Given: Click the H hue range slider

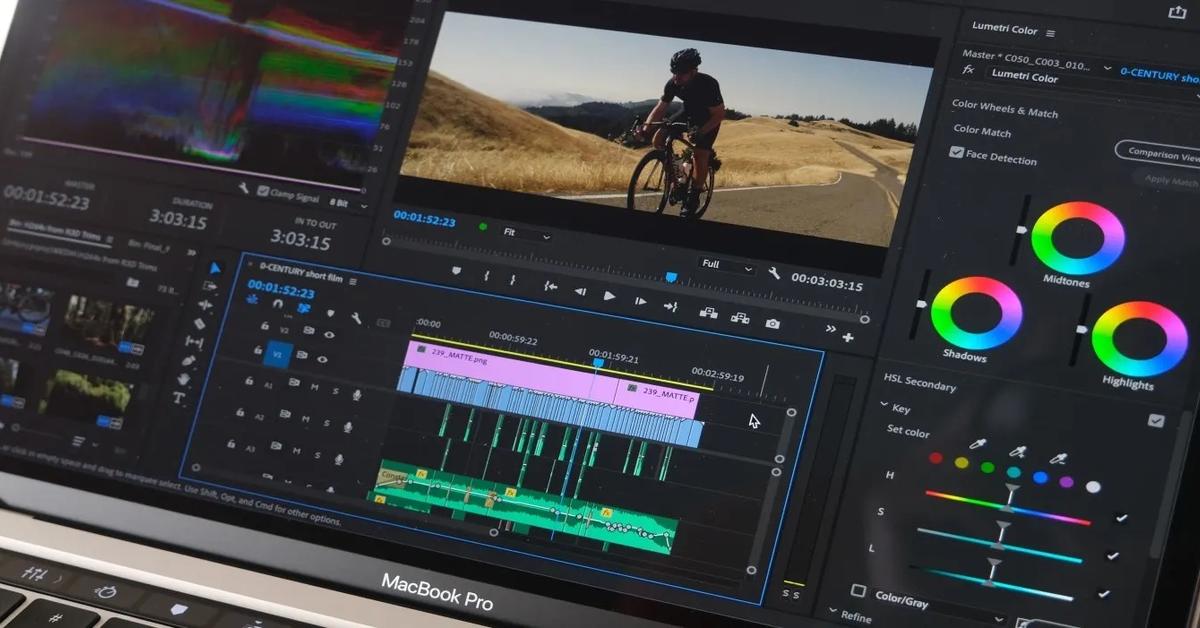Looking at the screenshot, I should tap(1008, 508).
